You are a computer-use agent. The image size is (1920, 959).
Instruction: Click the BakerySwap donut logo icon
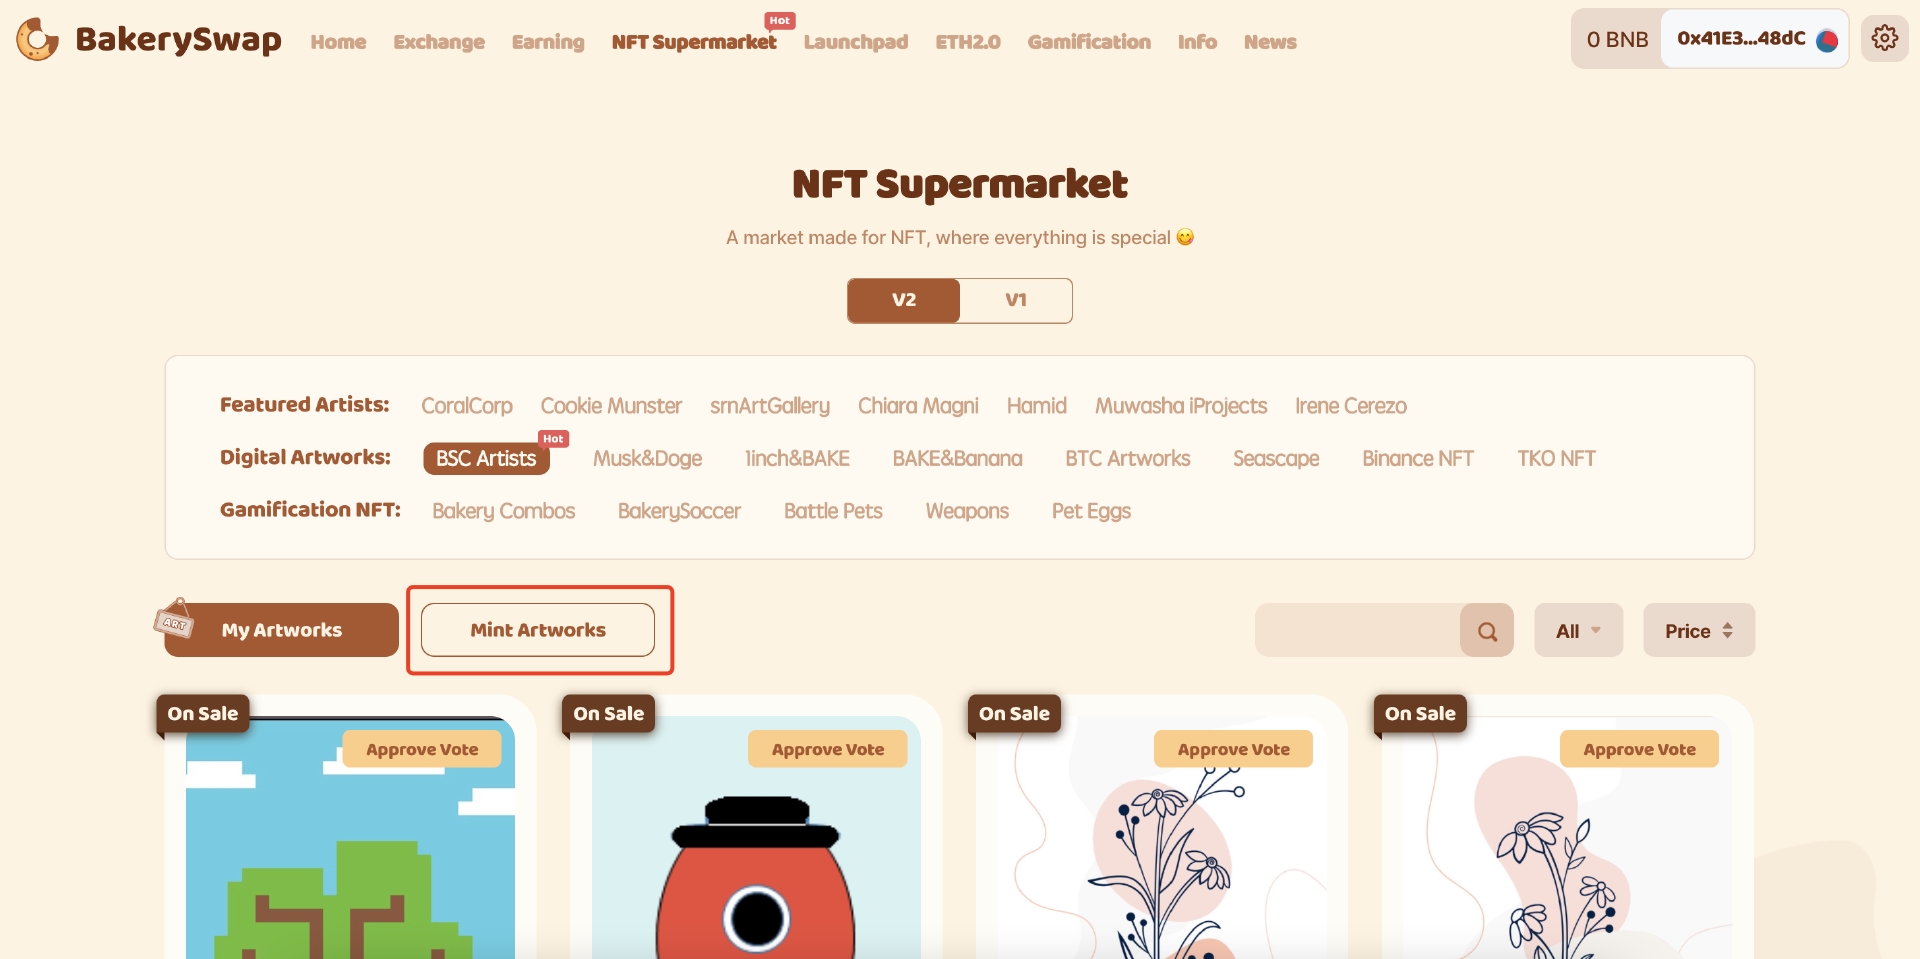pyautogui.click(x=37, y=40)
